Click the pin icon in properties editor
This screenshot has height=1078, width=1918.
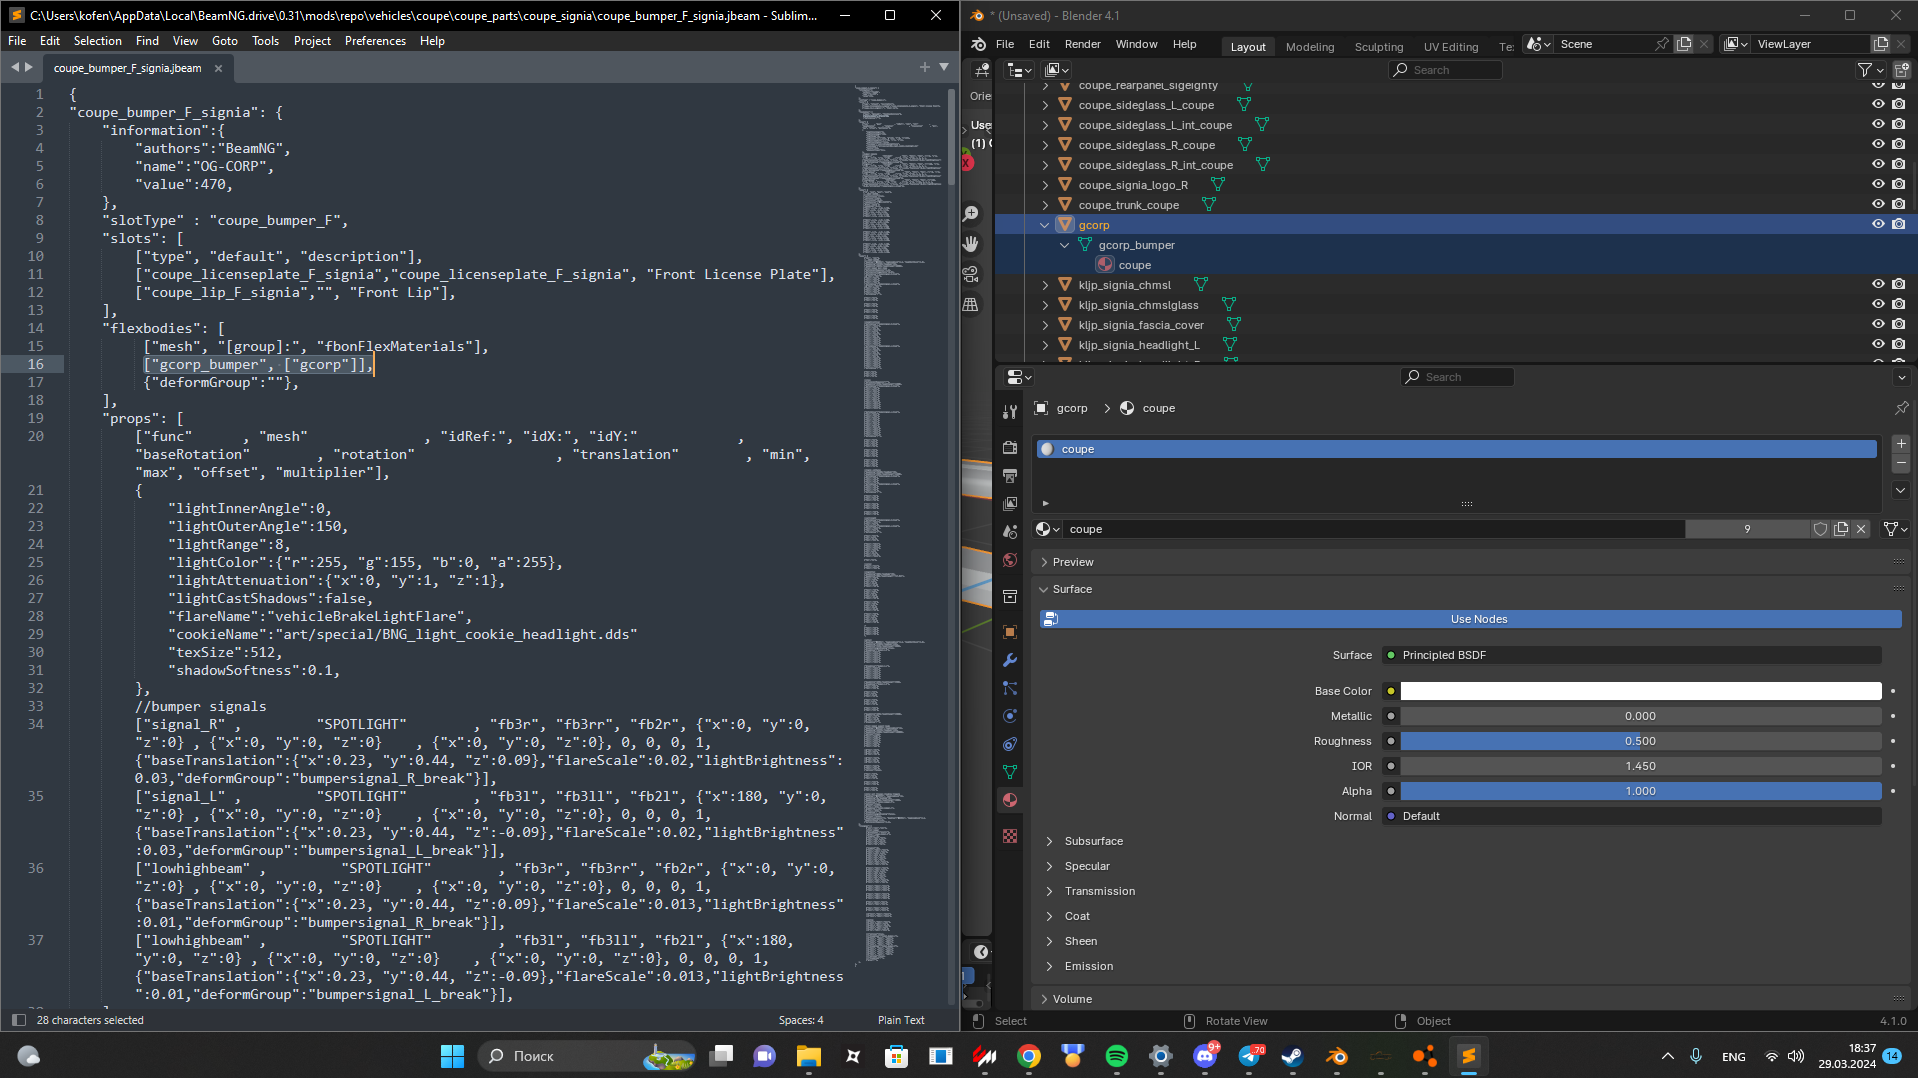1901,408
